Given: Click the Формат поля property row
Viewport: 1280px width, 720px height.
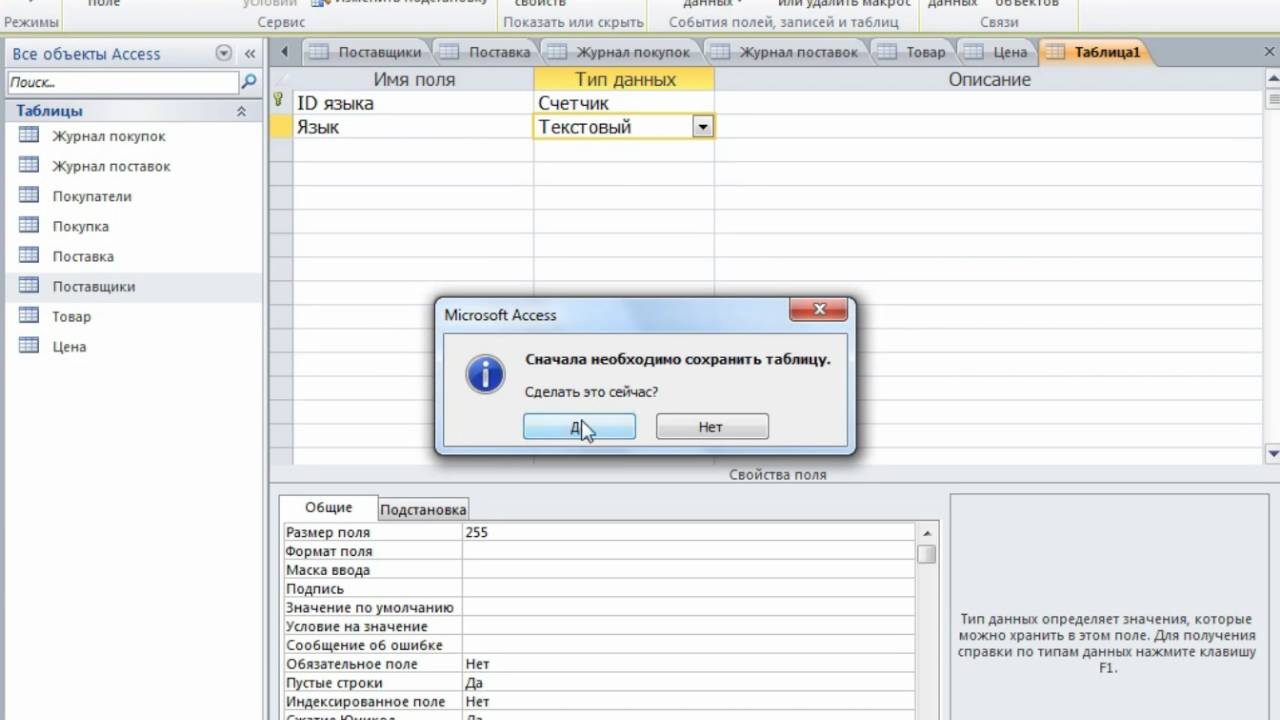Looking at the screenshot, I should (x=598, y=551).
